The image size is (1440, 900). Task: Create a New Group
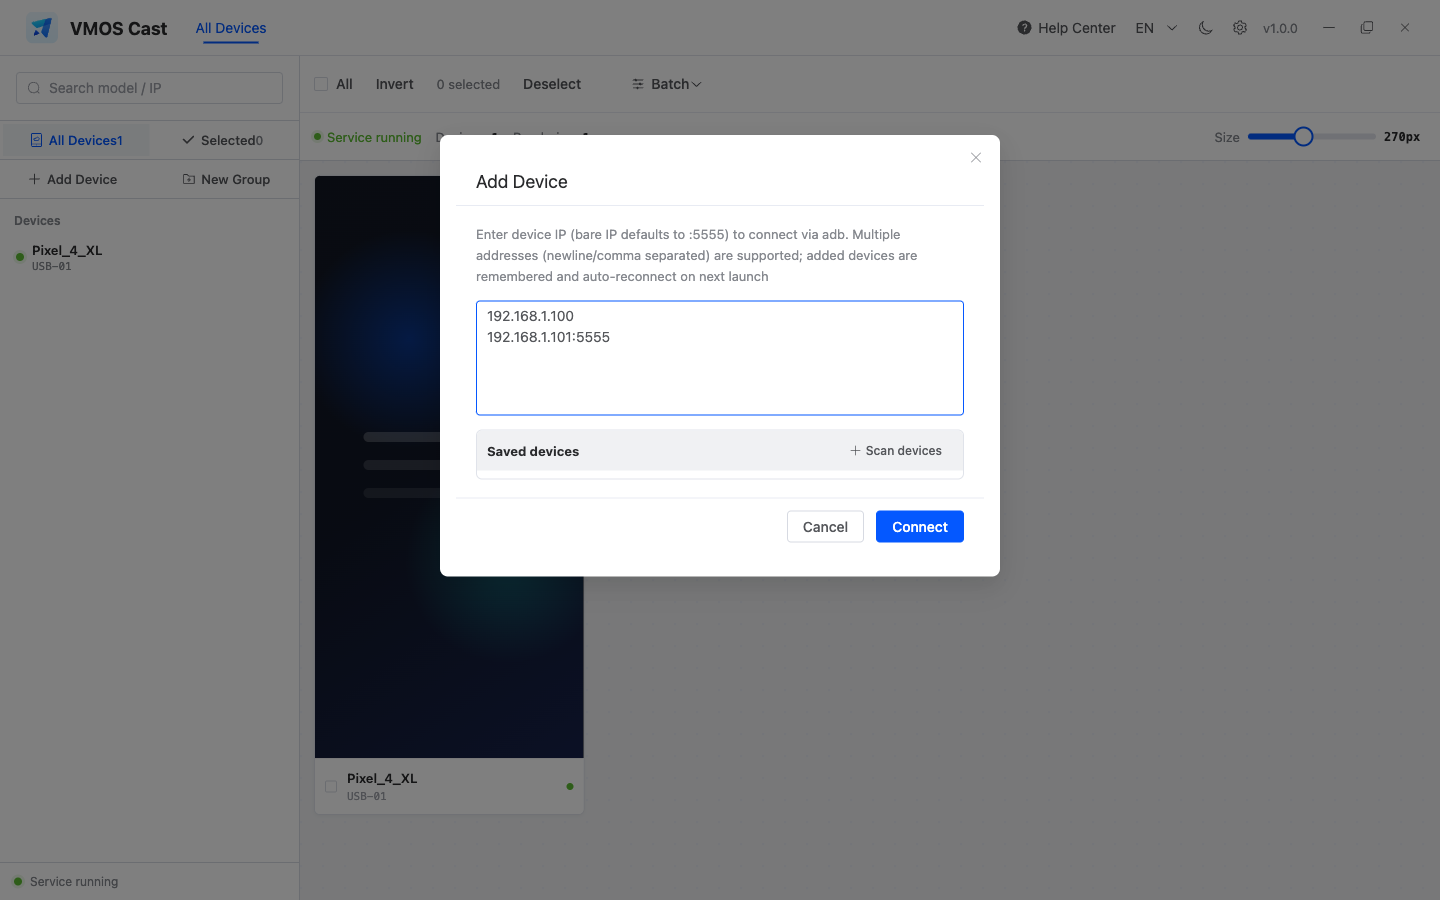tap(226, 179)
